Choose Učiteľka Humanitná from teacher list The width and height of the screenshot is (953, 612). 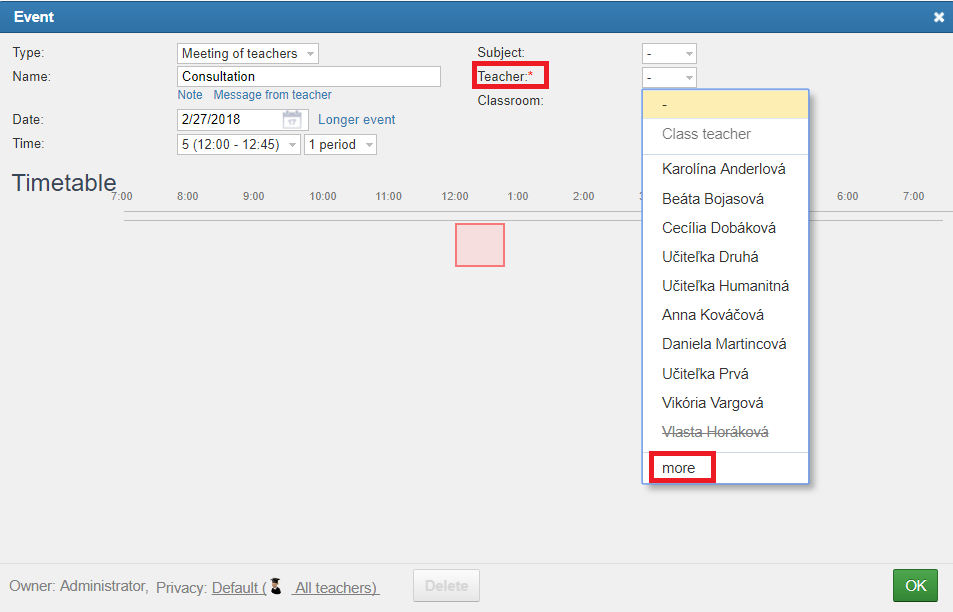(x=726, y=286)
